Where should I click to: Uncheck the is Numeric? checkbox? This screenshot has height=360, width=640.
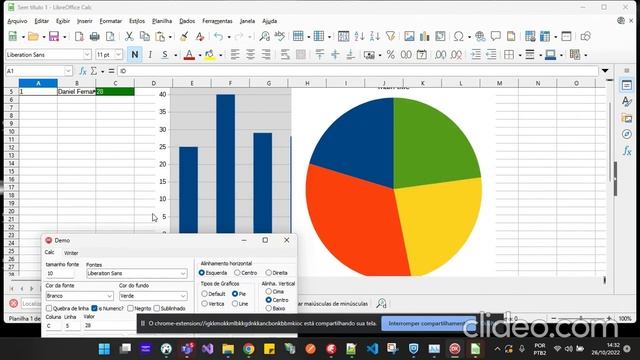[94, 308]
